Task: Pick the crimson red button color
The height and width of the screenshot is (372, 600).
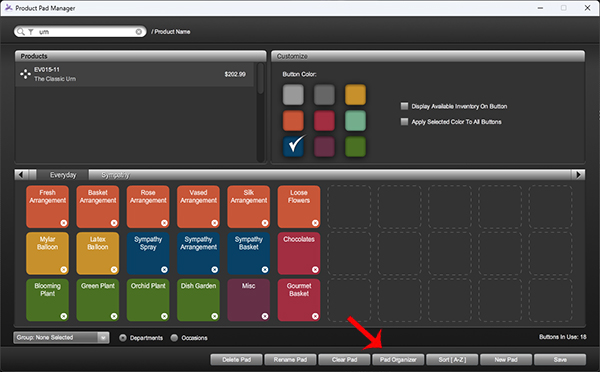Action: click(324, 121)
